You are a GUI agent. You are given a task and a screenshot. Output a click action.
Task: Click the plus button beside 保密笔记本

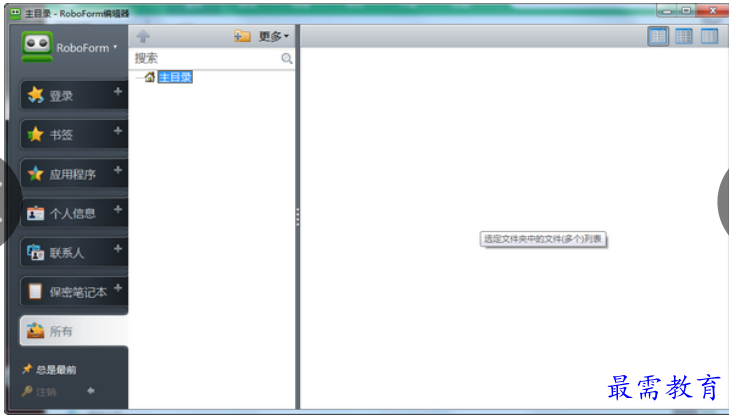[118, 288]
